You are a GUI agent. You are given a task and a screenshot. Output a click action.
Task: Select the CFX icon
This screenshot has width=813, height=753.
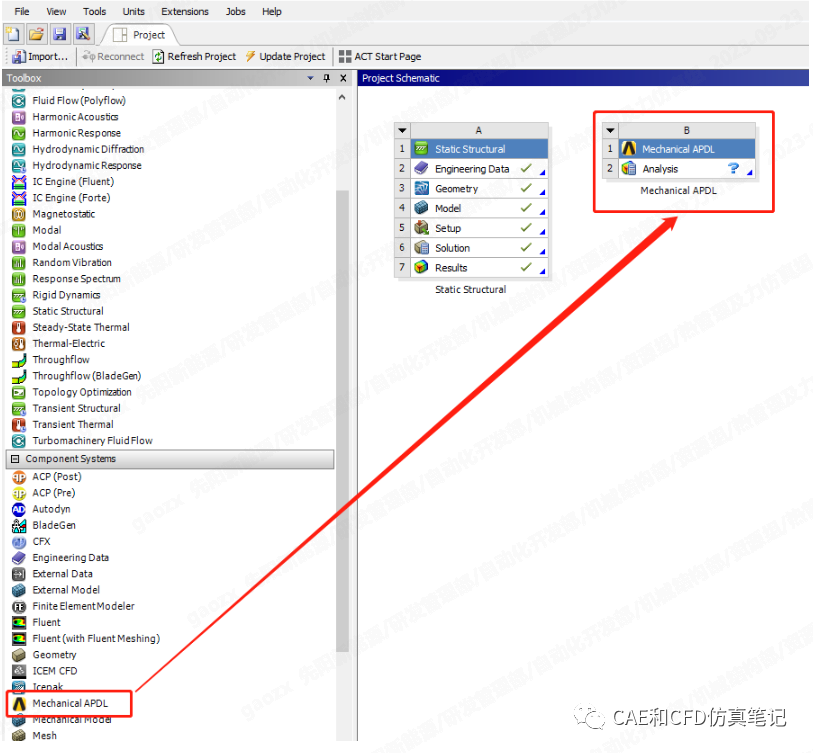coord(19,541)
